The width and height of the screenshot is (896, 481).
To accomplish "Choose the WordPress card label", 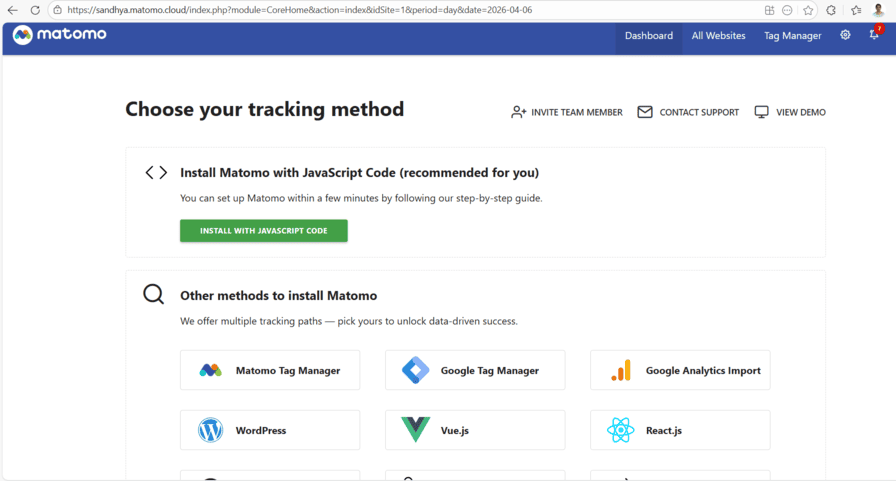I will [261, 431].
